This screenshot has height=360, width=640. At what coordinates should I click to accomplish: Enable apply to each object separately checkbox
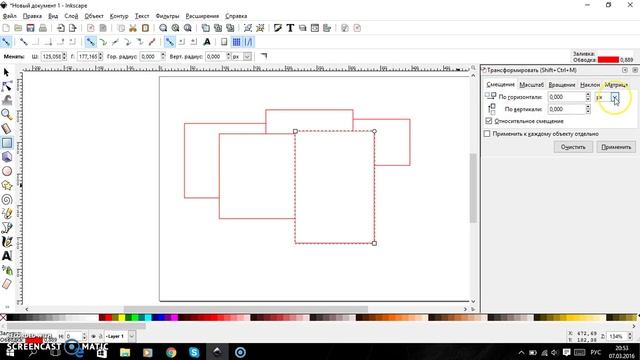point(487,134)
